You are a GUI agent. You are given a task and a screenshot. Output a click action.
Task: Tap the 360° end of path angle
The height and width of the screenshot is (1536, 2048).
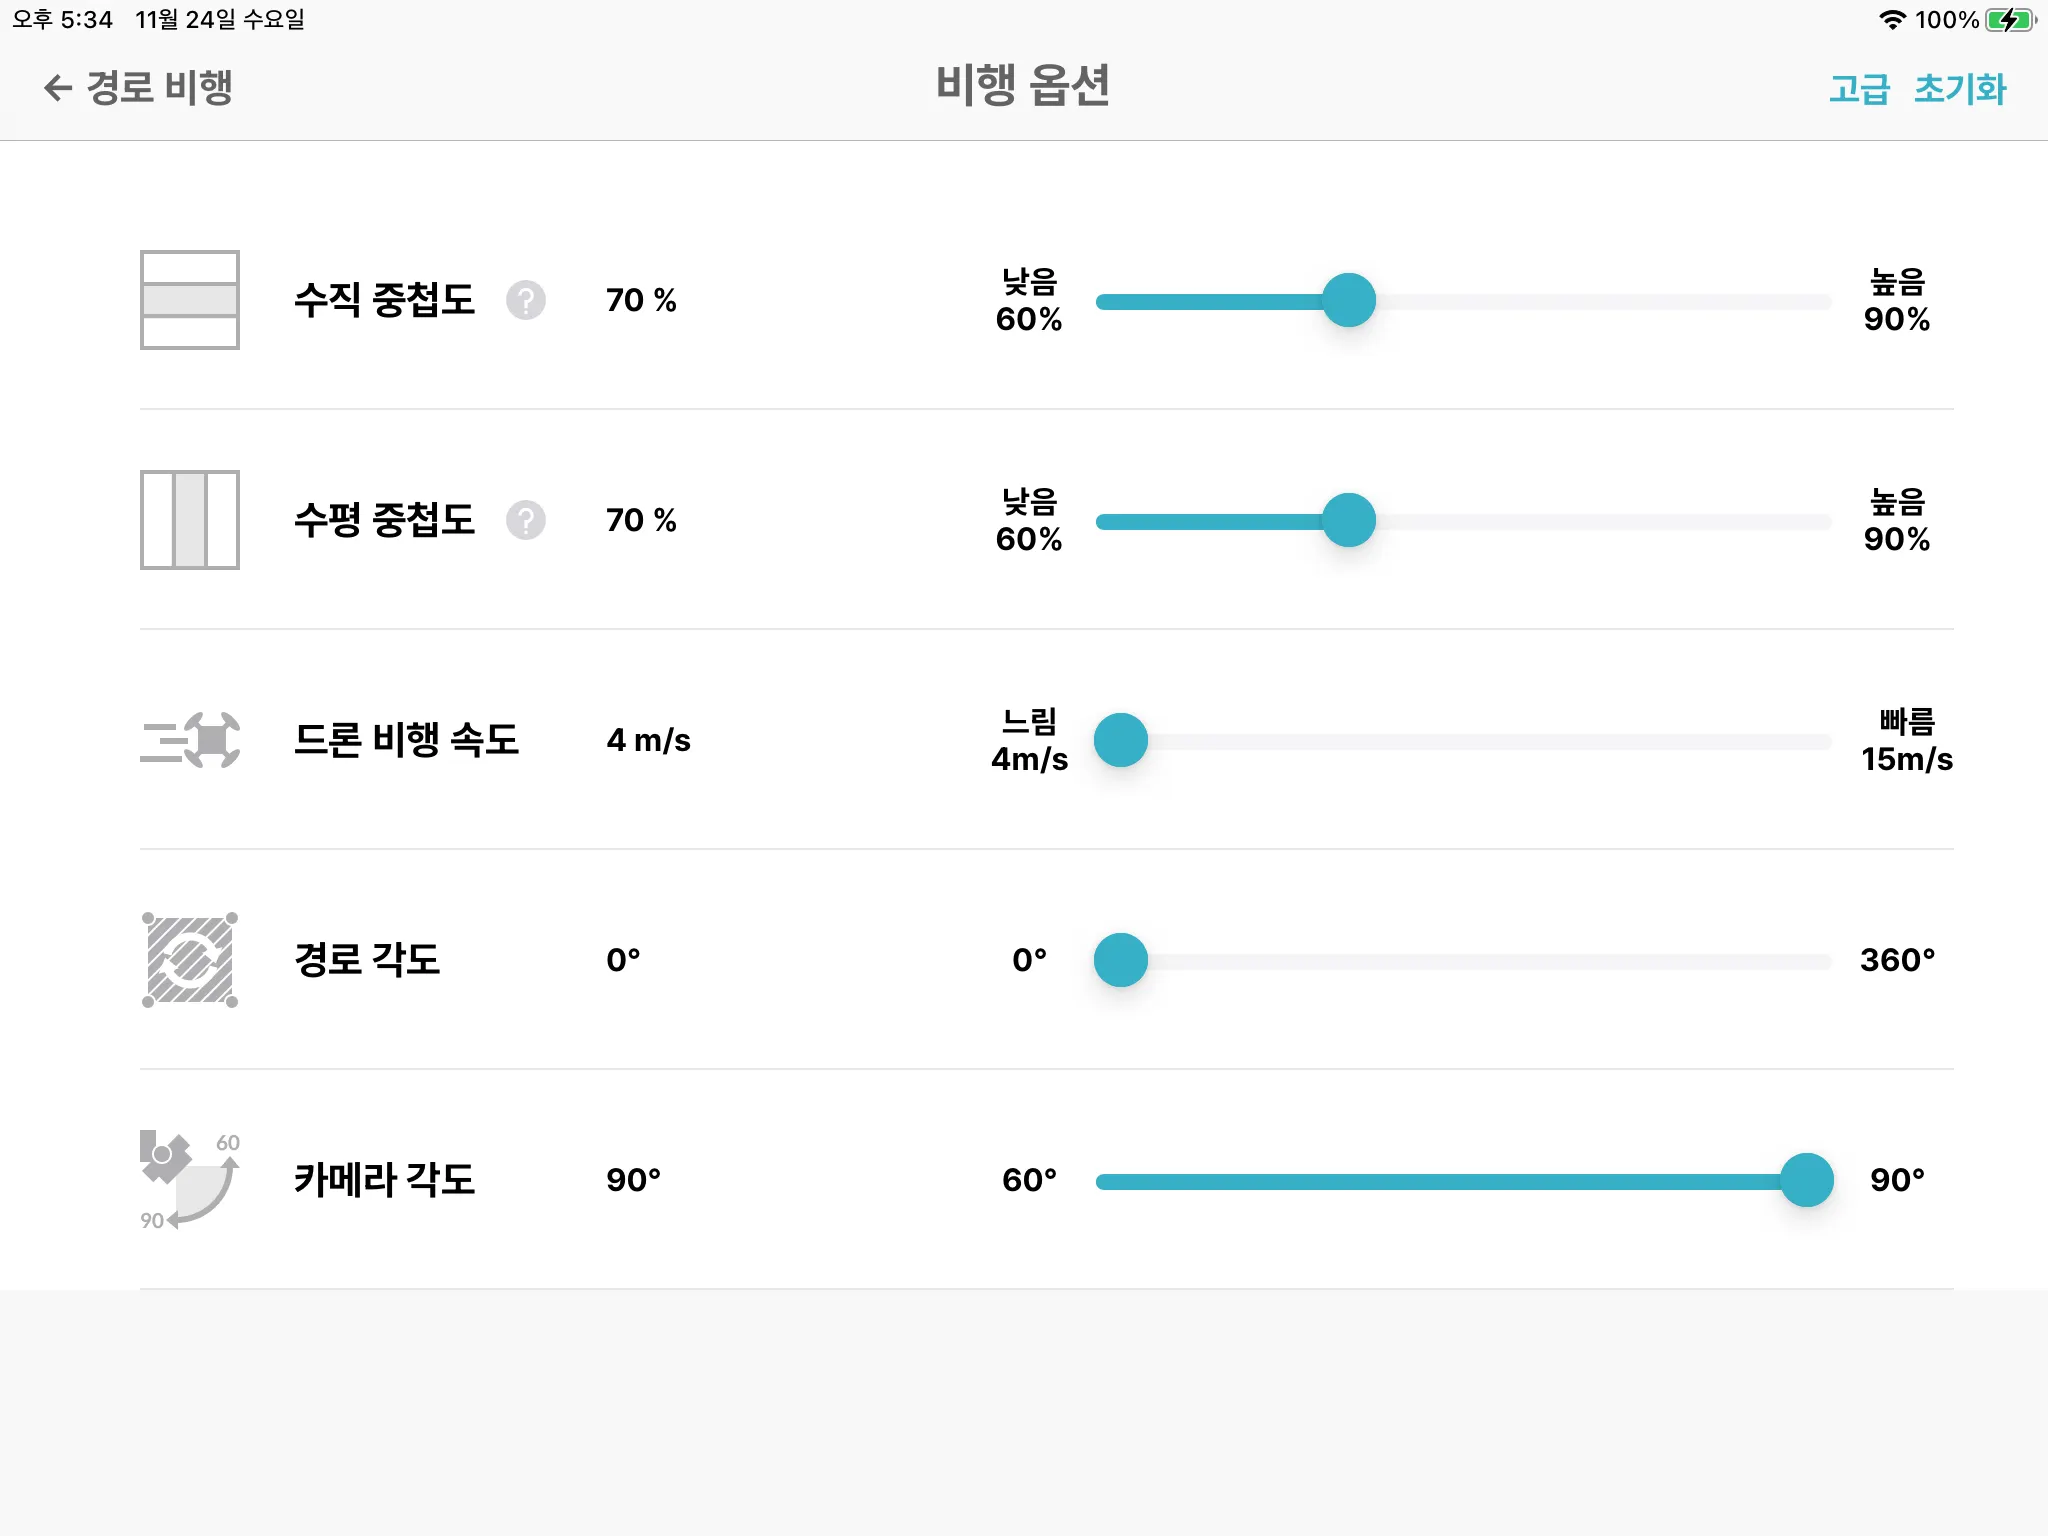(x=1897, y=960)
